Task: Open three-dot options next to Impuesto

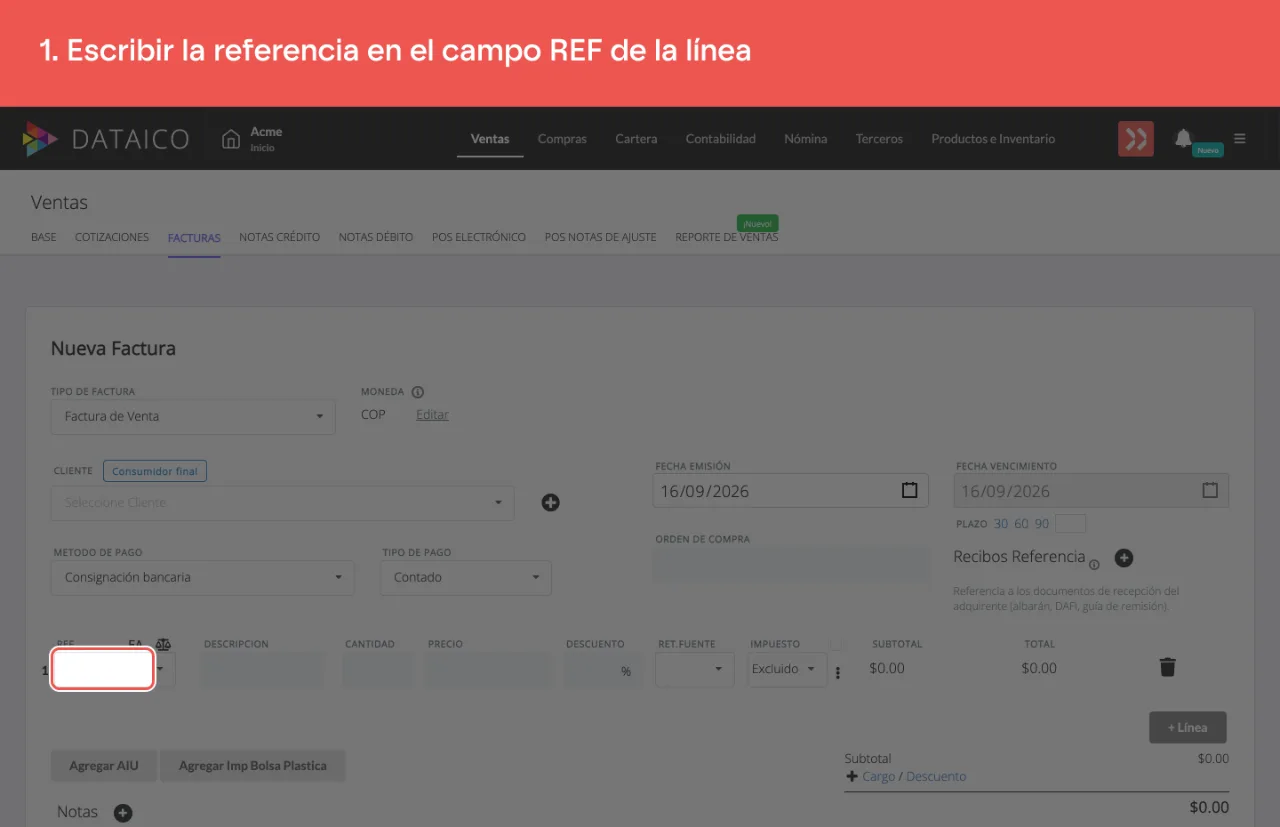Action: [838, 673]
